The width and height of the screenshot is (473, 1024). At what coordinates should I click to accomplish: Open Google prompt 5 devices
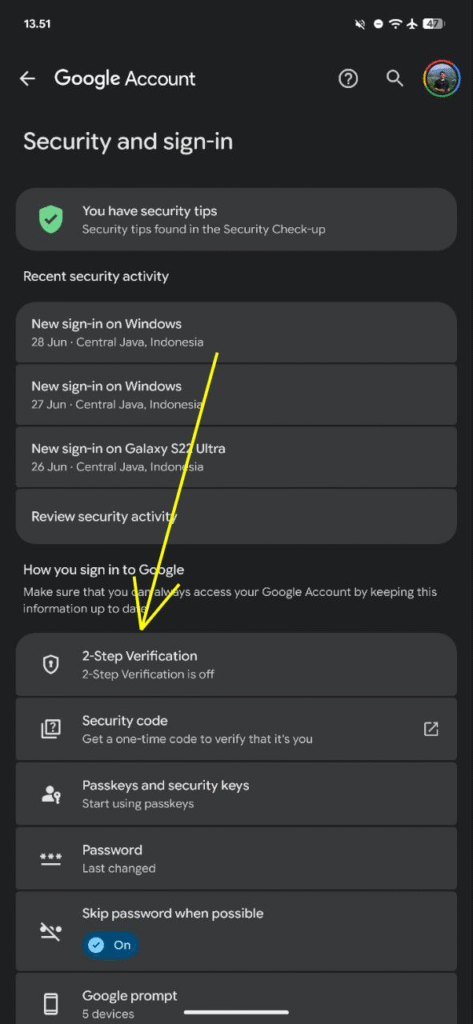coord(236,999)
